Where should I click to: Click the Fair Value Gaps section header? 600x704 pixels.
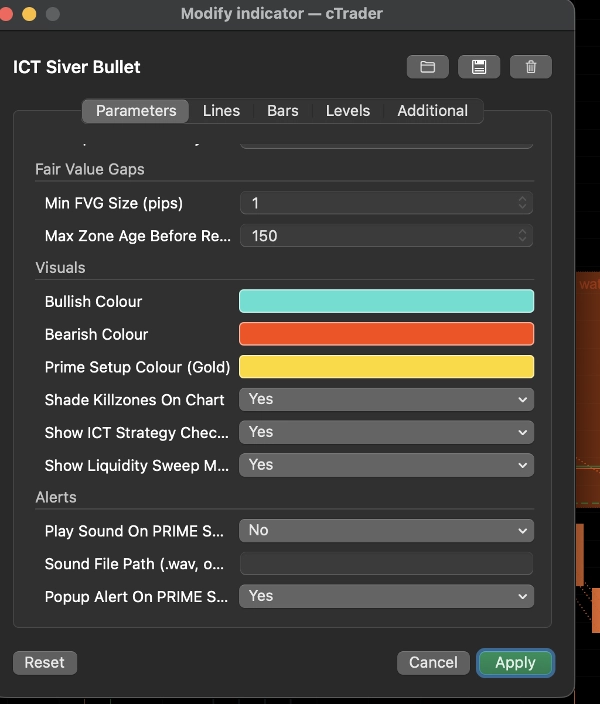tap(90, 169)
